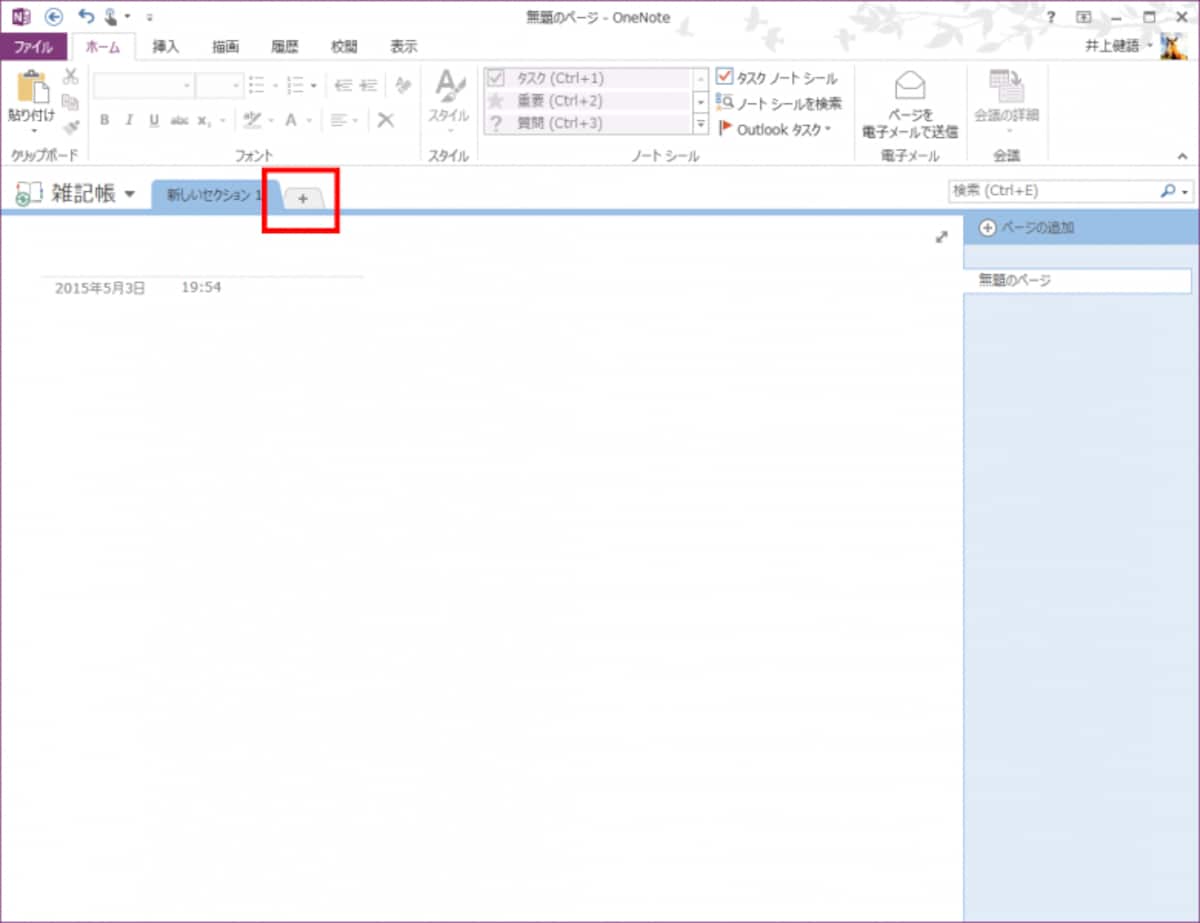Click the font color A icon
Image resolution: width=1200 pixels, height=923 pixels.
tap(291, 120)
